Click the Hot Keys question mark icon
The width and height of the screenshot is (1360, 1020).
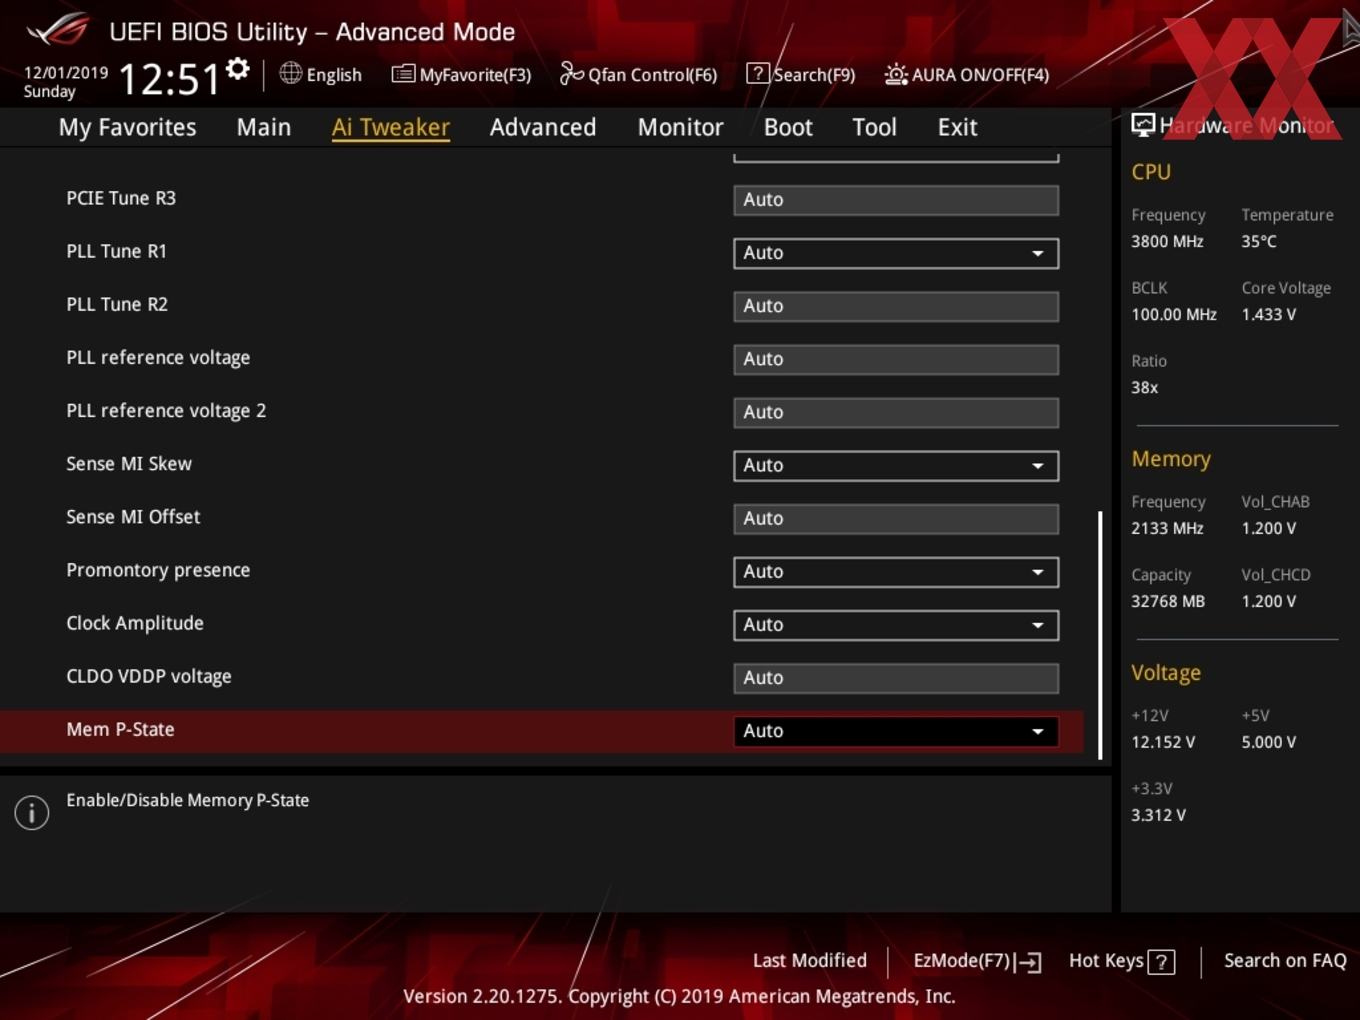(x=1161, y=962)
